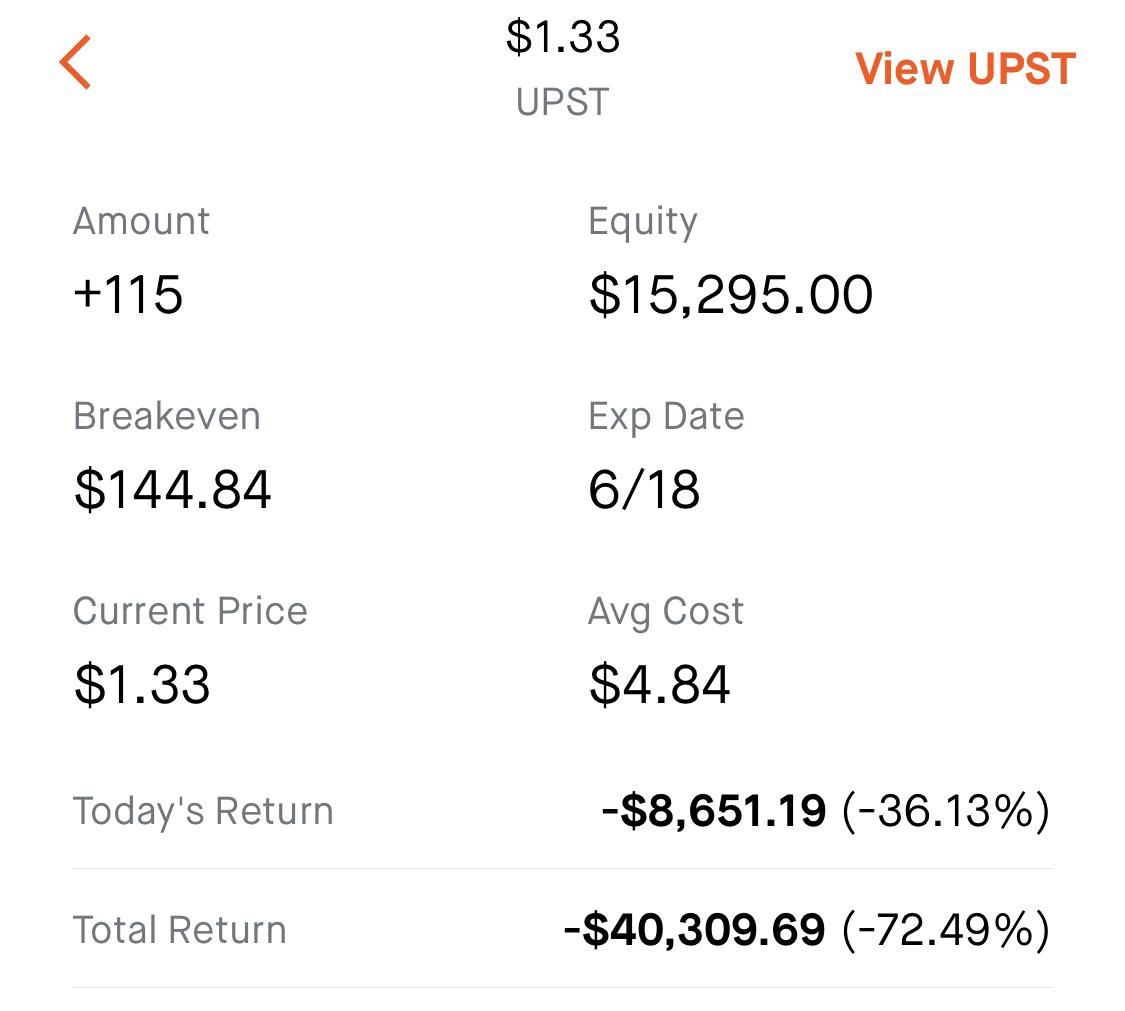
Task: Tap the Equity value $15,295.00
Action: pos(730,293)
